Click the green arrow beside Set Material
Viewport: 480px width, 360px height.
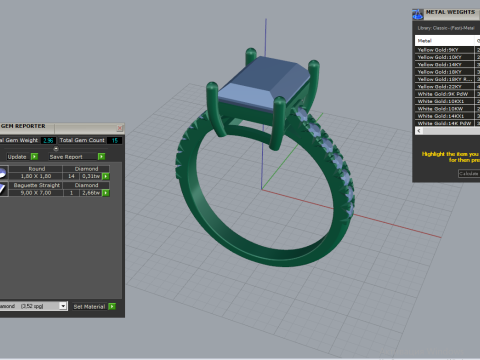pos(112,306)
